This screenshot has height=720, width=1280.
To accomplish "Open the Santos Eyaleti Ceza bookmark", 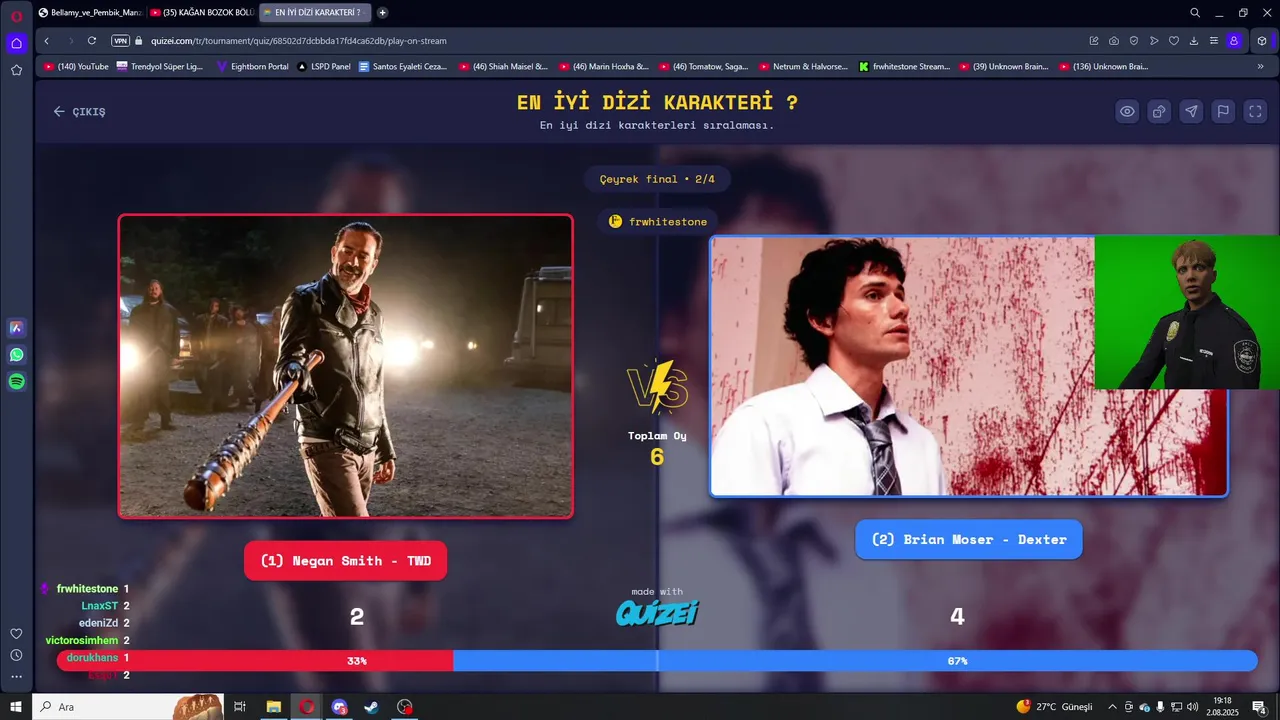I will pyautogui.click(x=403, y=67).
